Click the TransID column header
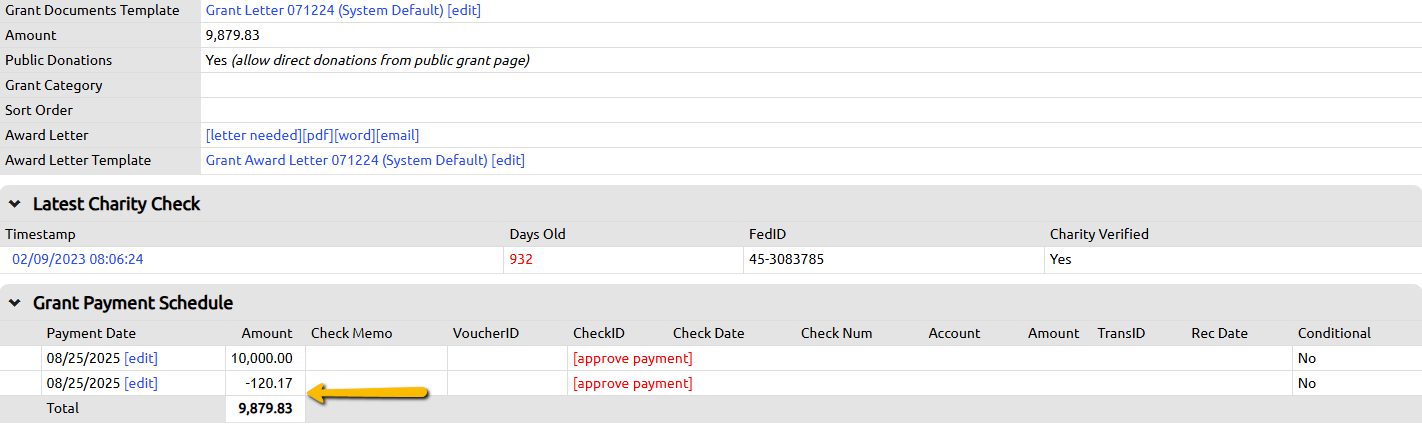 [x=1121, y=333]
